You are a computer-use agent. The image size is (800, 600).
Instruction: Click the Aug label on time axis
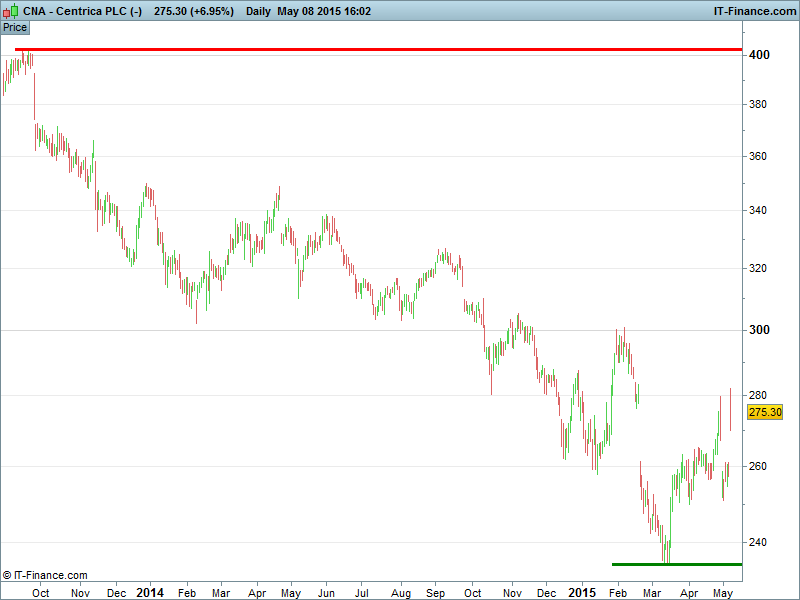coord(400,592)
